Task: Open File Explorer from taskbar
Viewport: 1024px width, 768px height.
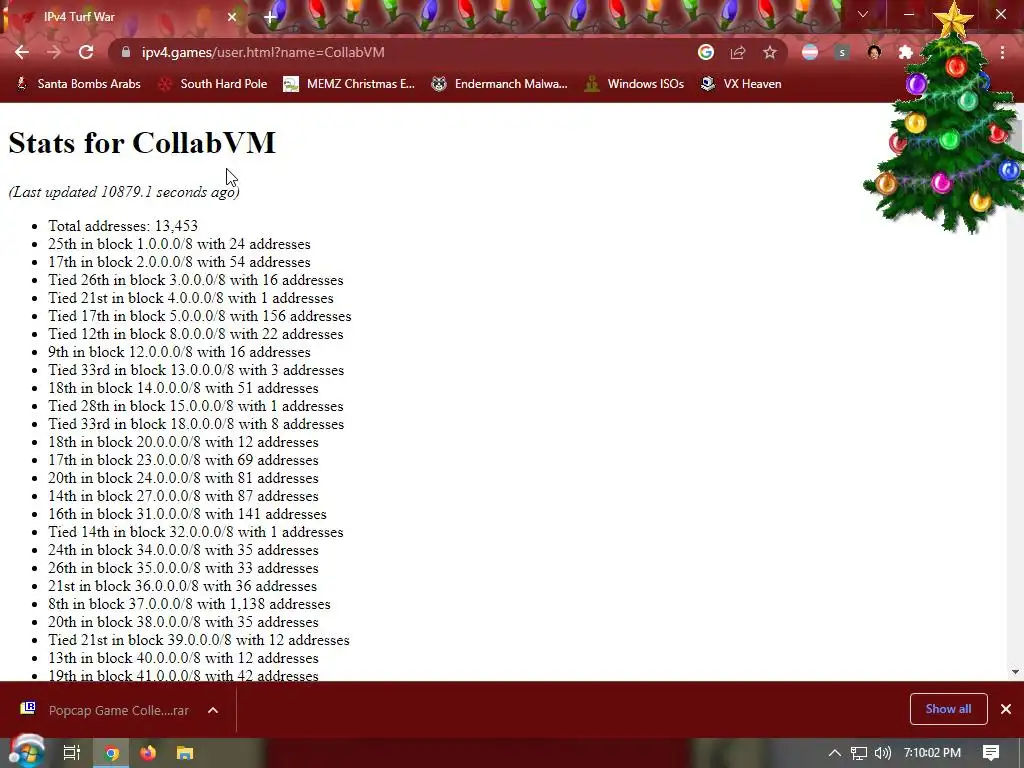Action: [x=185, y=753]
